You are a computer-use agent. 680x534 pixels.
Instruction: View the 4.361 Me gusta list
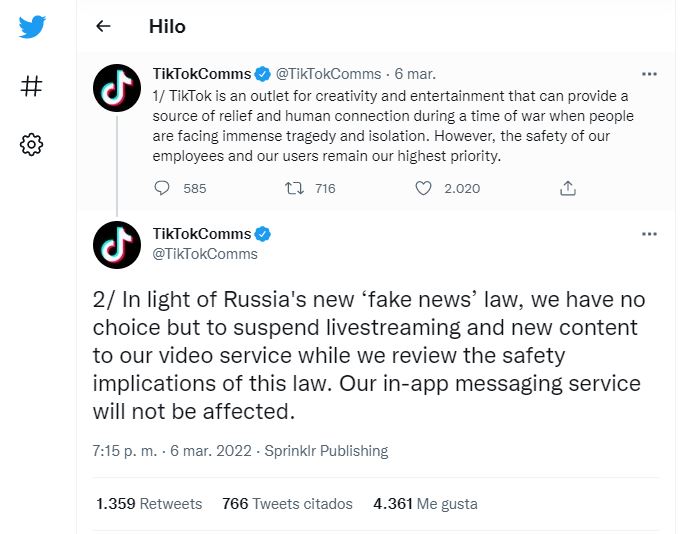coord(425,504)
